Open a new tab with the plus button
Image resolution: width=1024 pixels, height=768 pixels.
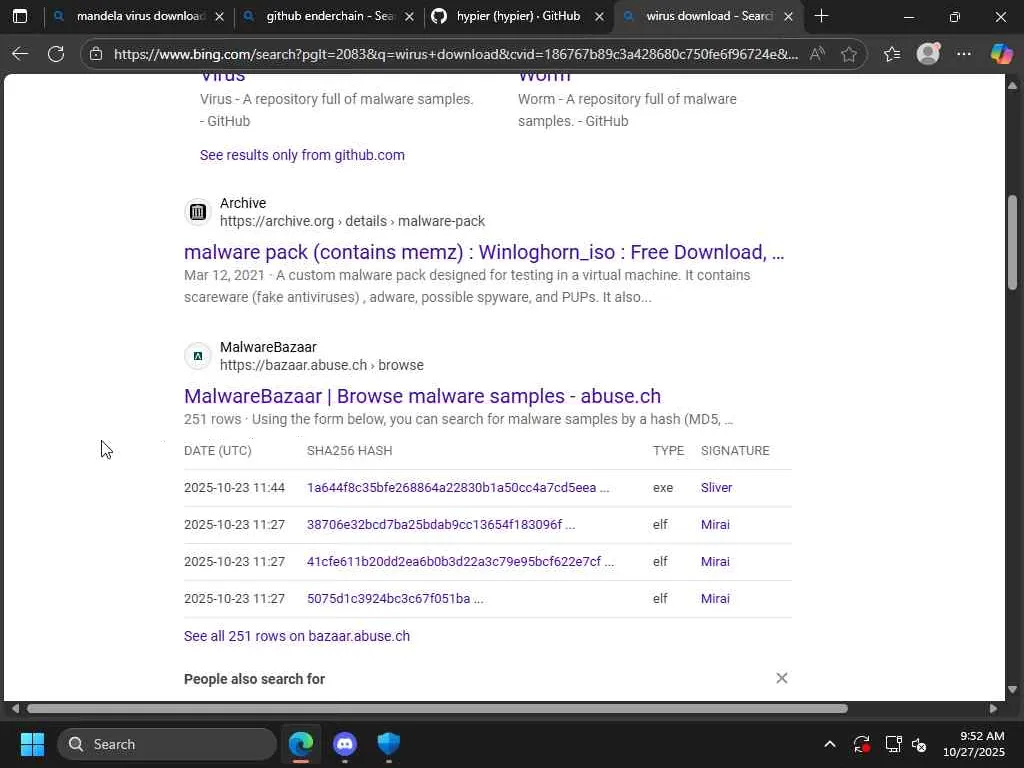pos(822,16)
